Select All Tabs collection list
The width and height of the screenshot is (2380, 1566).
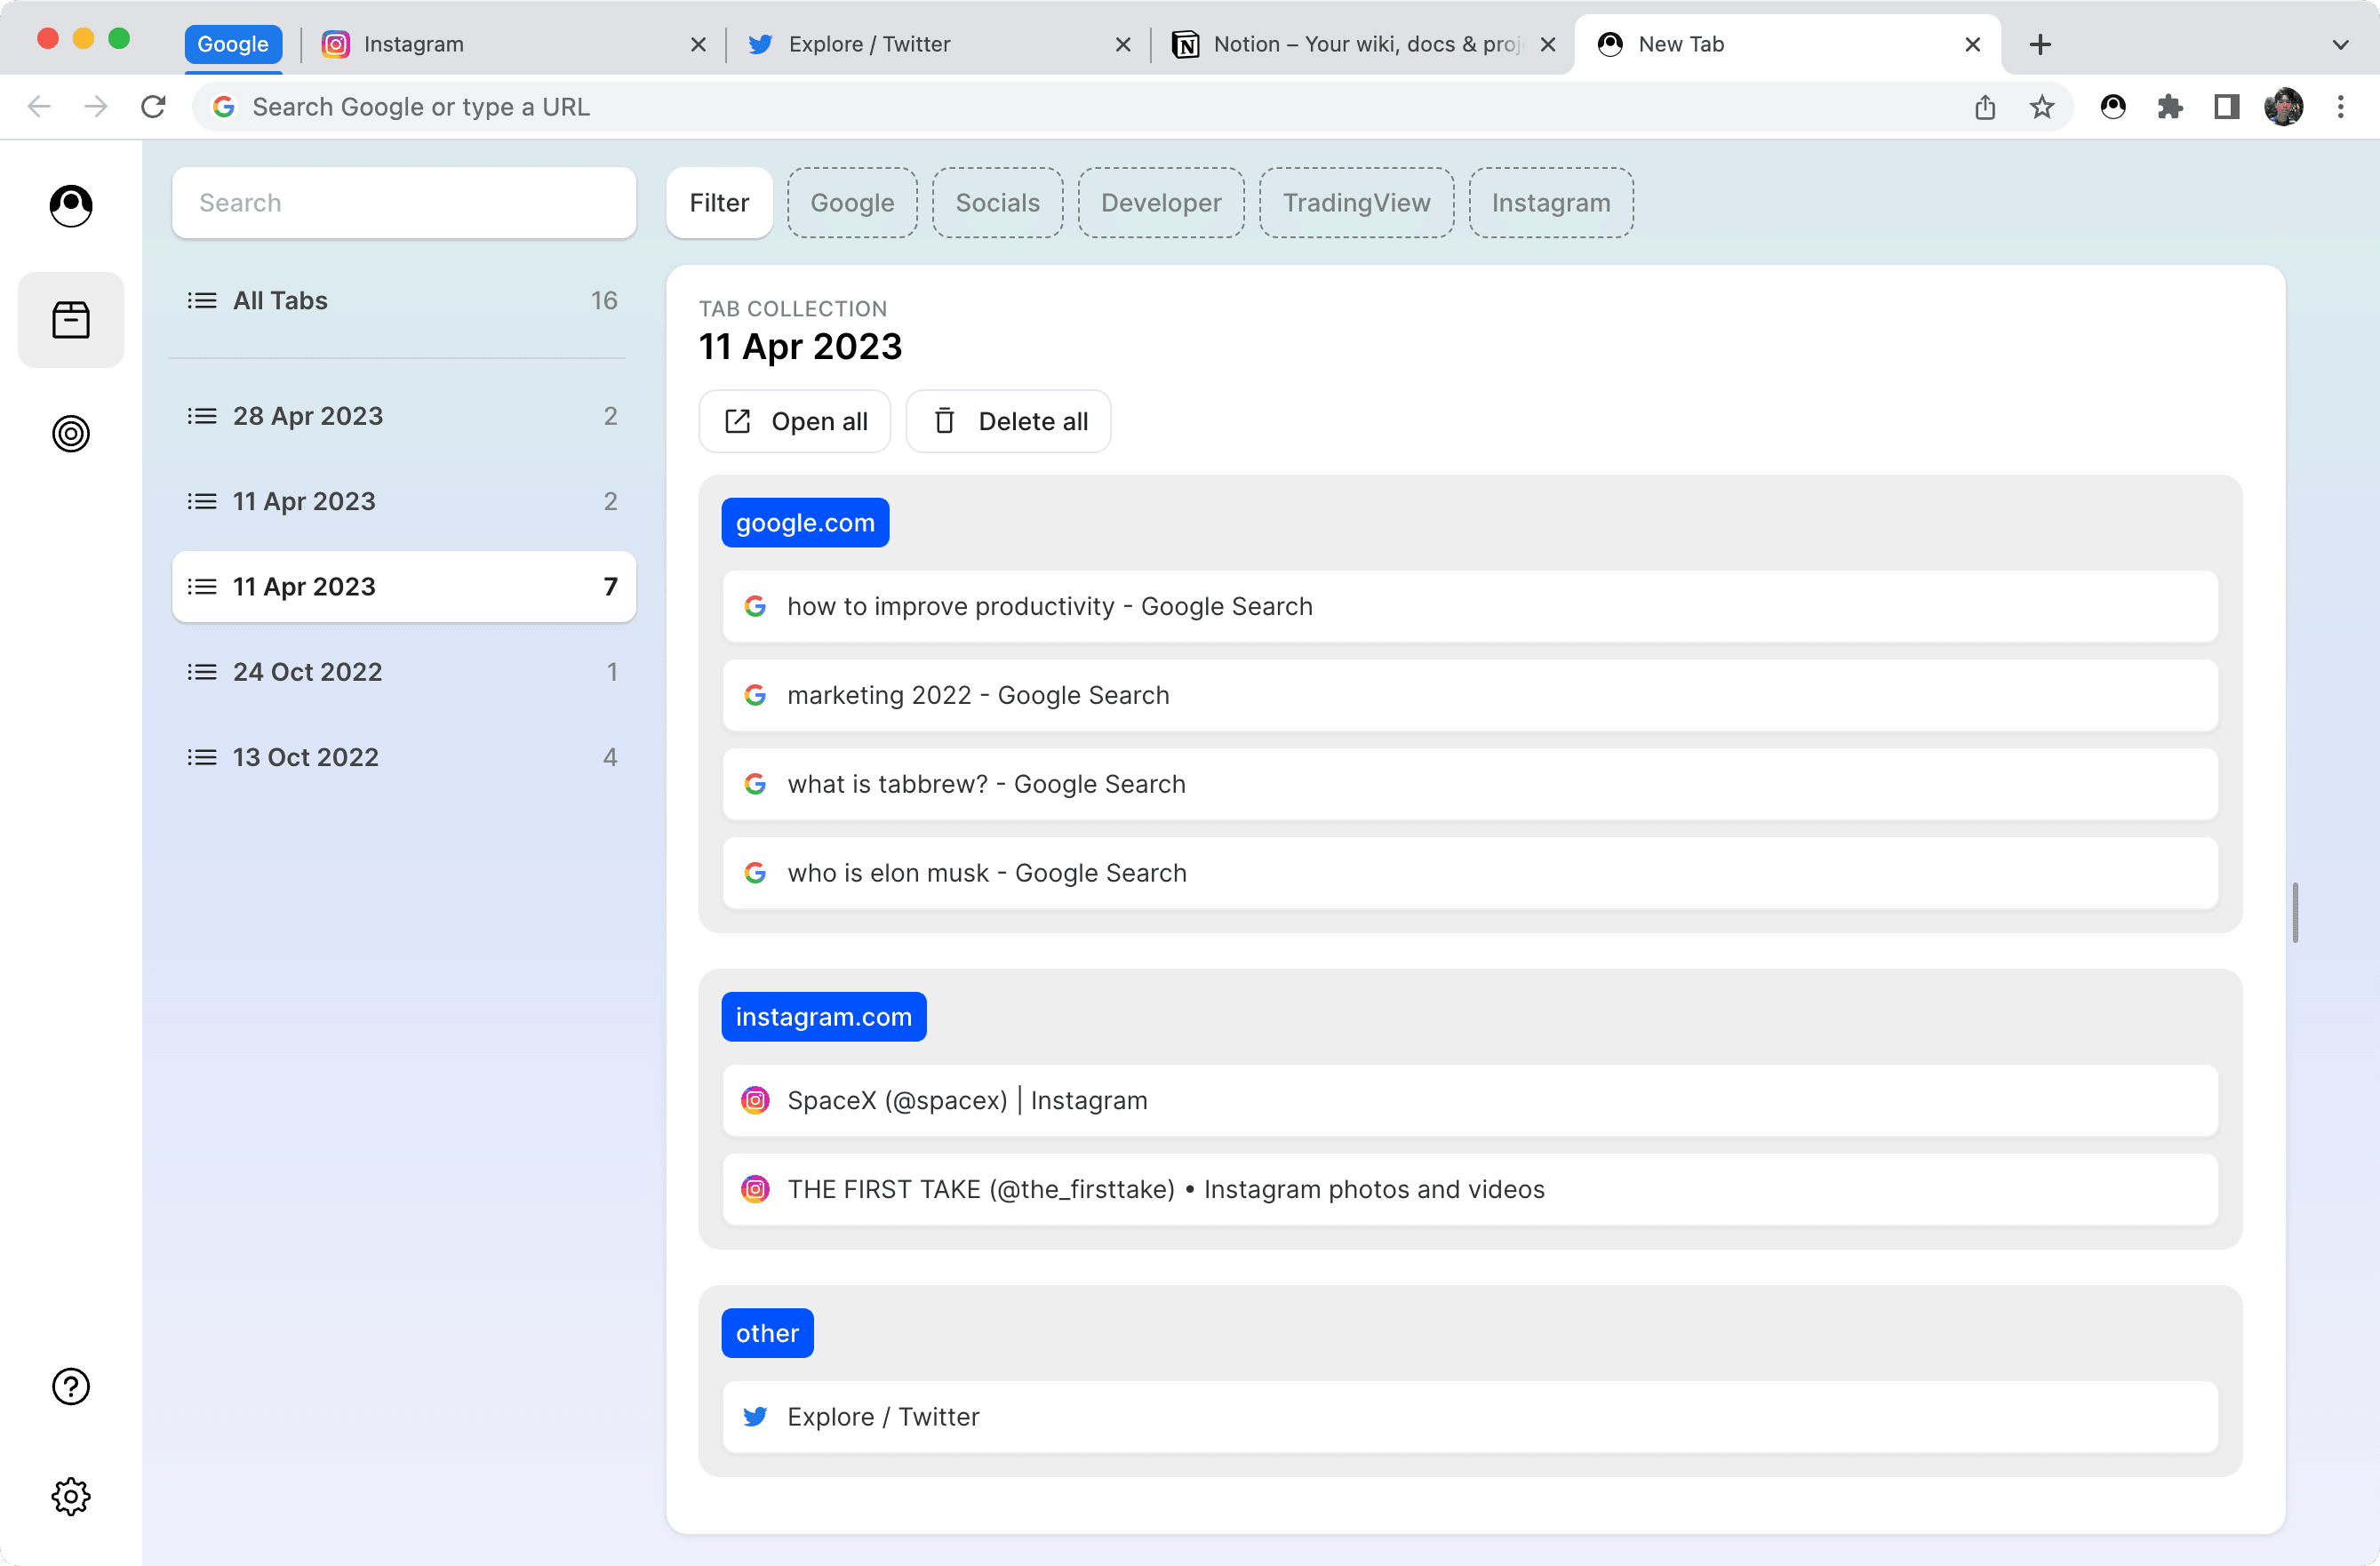click(404, 301)
